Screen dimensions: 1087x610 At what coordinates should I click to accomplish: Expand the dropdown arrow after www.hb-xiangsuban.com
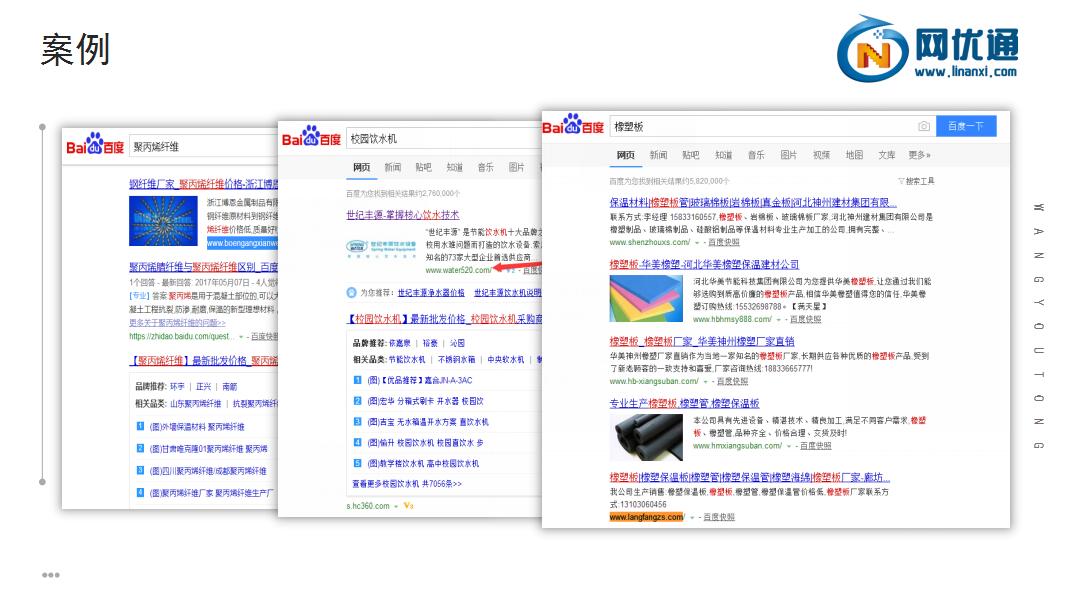[x=705, y=382]
